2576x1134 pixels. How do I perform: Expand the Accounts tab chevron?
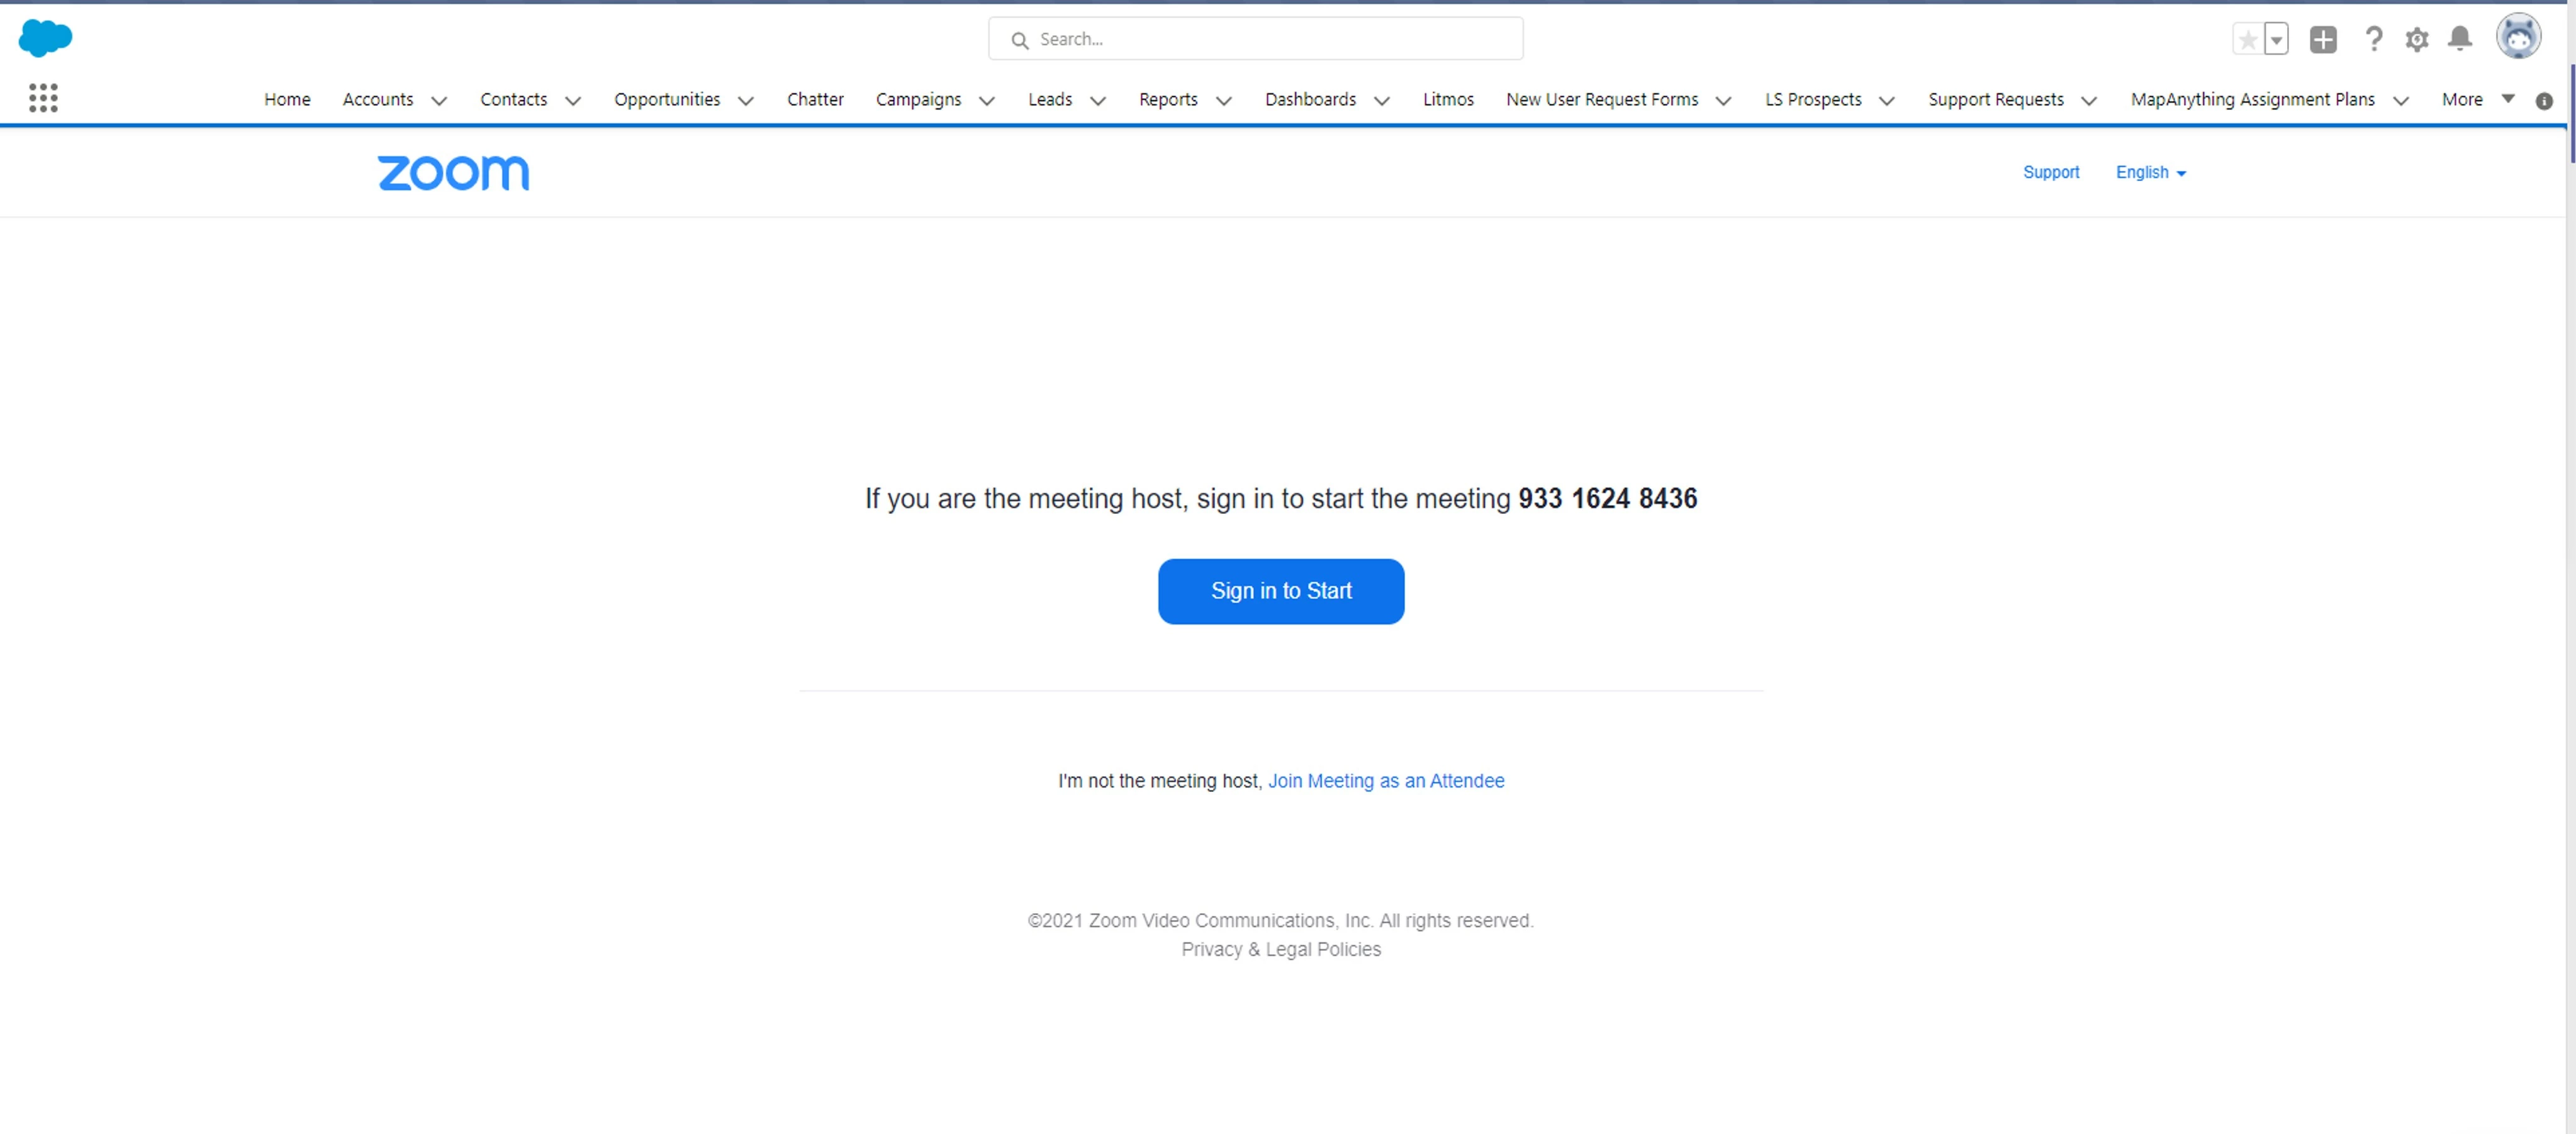point(438,101)
